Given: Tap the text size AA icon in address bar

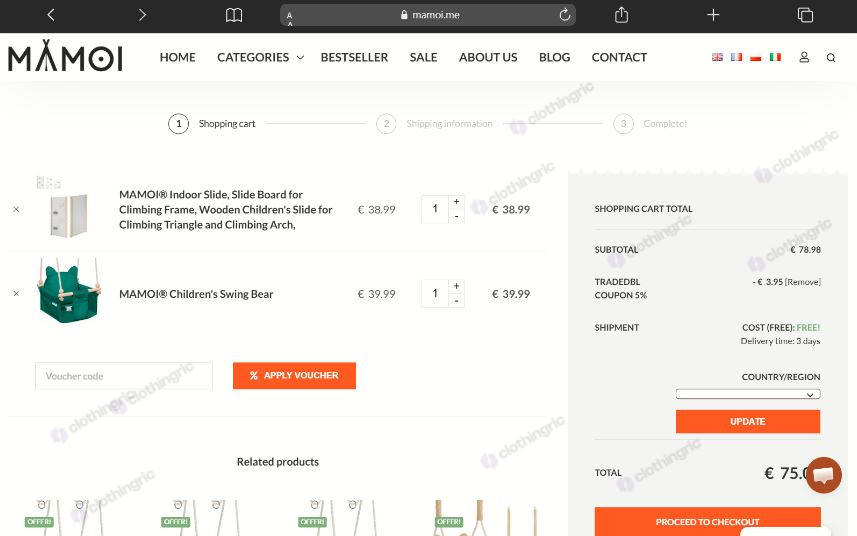Looking at the screenshot, I should 290,18.
